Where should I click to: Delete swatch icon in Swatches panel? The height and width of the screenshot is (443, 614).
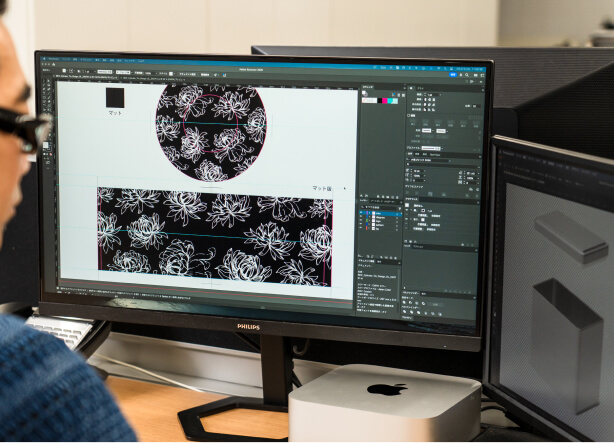pyautogui.click(x=397, y=197)
